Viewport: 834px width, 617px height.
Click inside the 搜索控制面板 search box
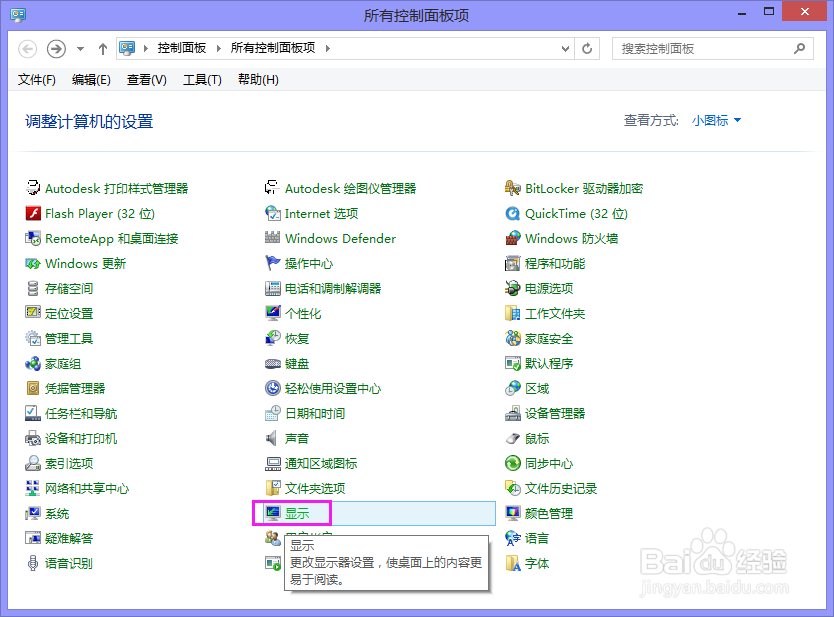[x=705, y=48]
